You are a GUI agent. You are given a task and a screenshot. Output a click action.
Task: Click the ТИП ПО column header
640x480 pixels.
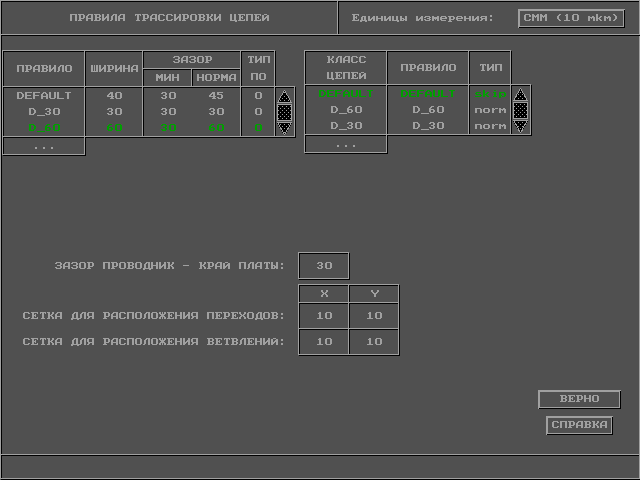[258, 69]
